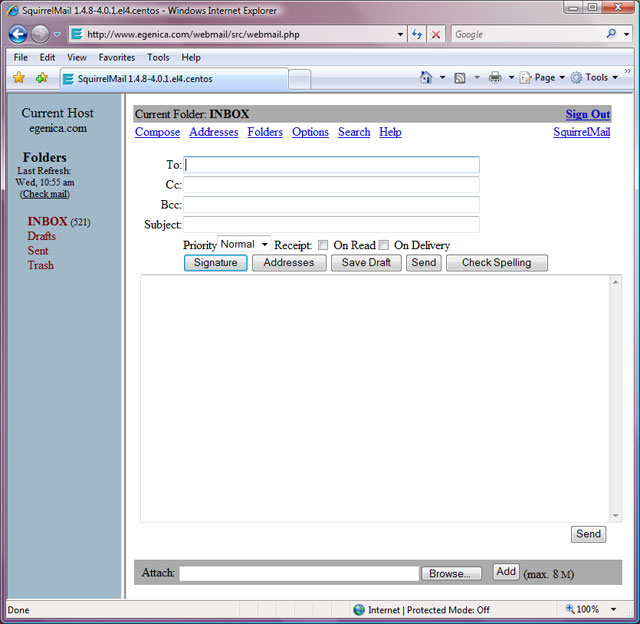
Task: Select the SquirrelMail browser tab
Action: tap(174, 79)
